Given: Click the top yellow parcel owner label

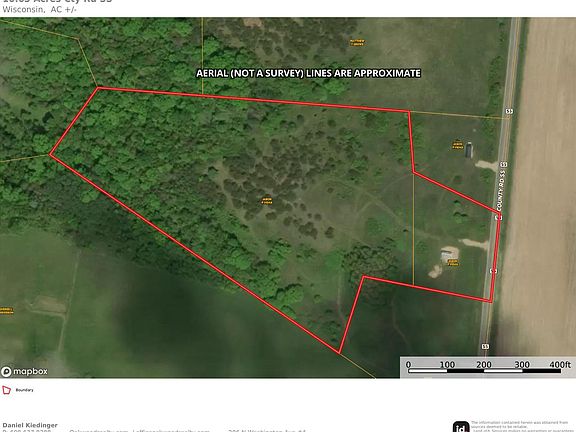Looking at the screenshot, I should 357,42.
